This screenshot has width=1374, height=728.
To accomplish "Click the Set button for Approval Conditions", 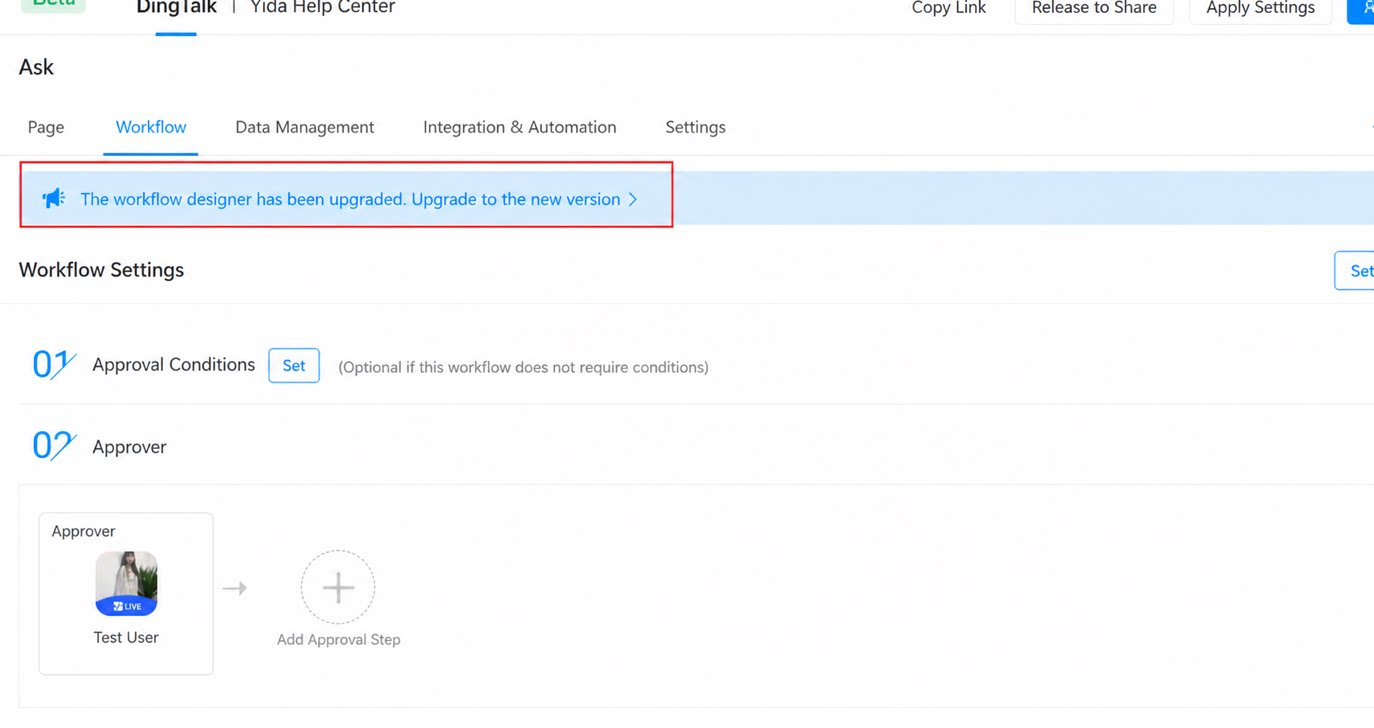I will tap(294, 365).
